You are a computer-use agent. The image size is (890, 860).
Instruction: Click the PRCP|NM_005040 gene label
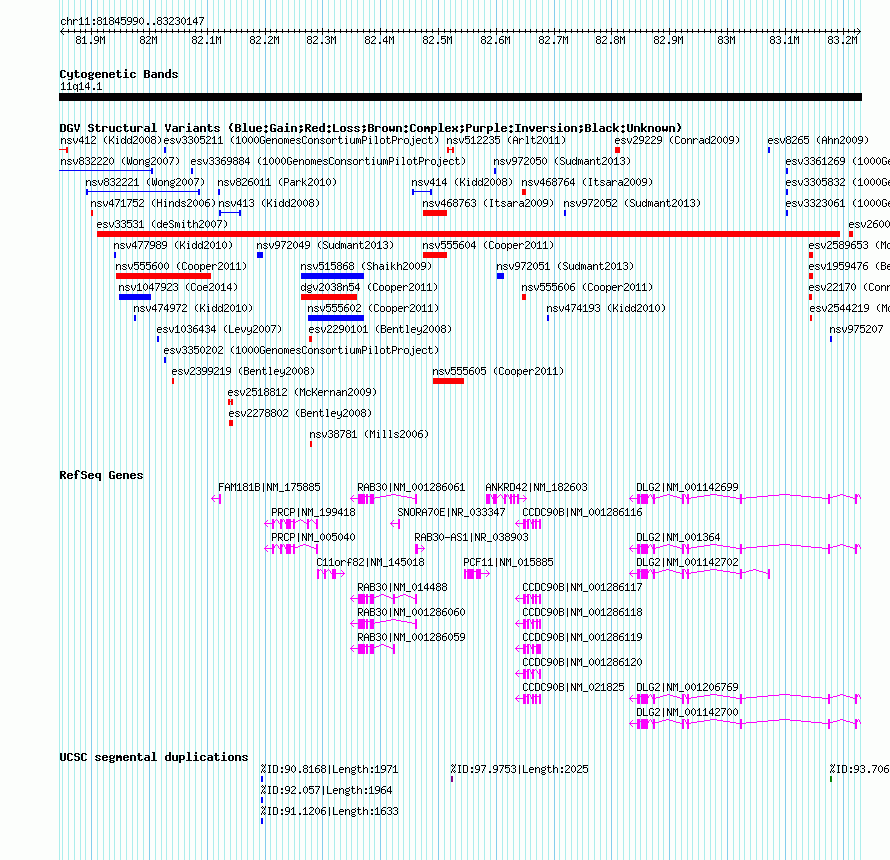[x=313, y=537]
